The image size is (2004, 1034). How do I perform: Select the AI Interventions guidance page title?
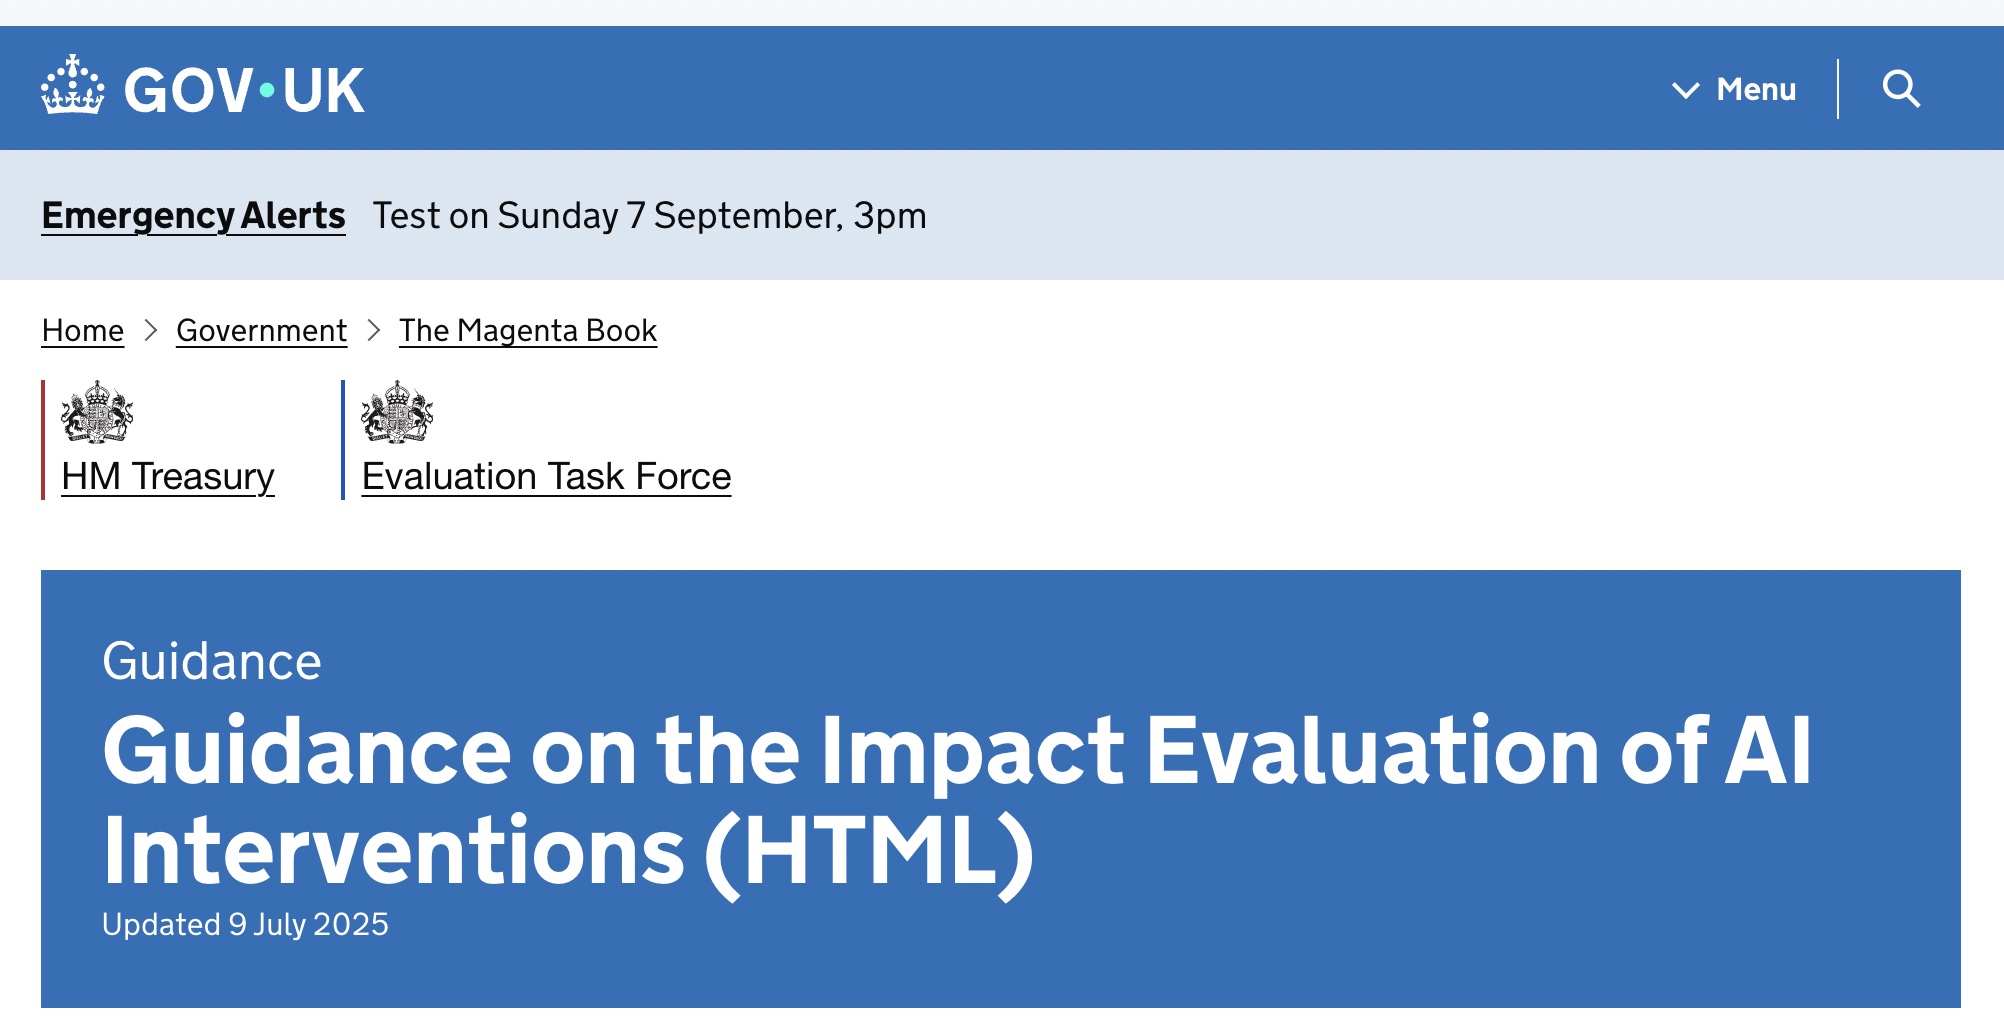956,800
